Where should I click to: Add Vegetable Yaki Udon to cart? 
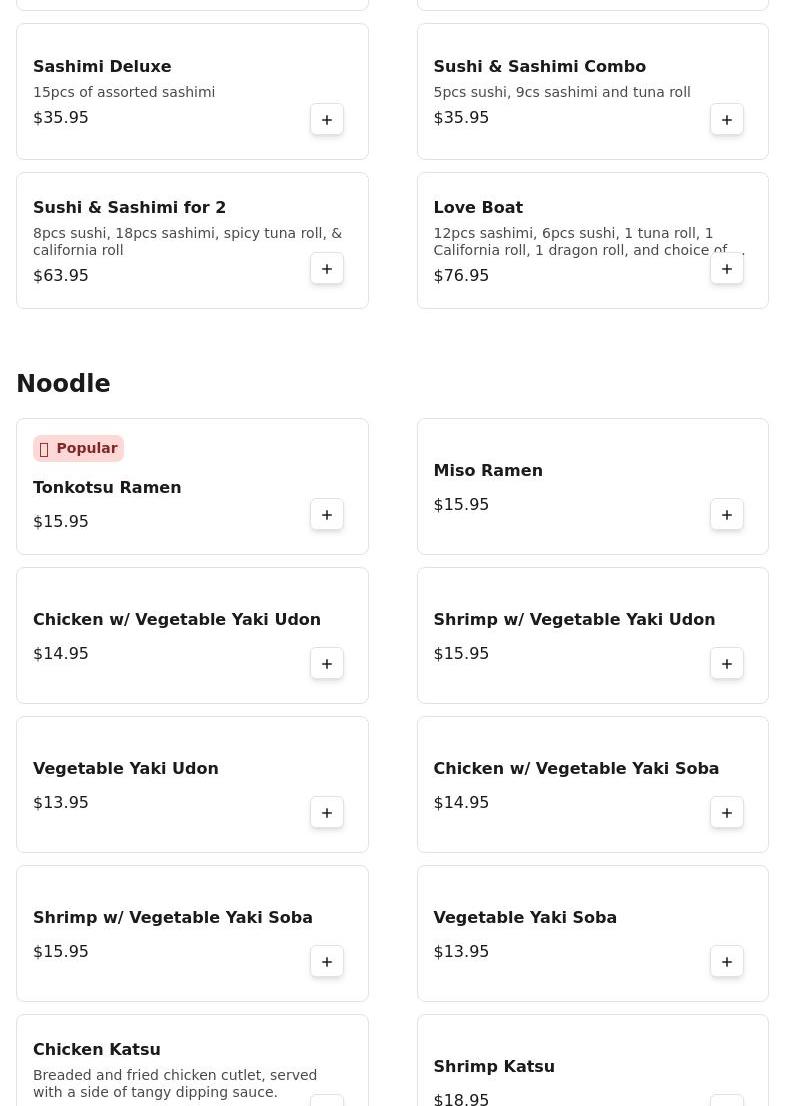pos(327,813)
